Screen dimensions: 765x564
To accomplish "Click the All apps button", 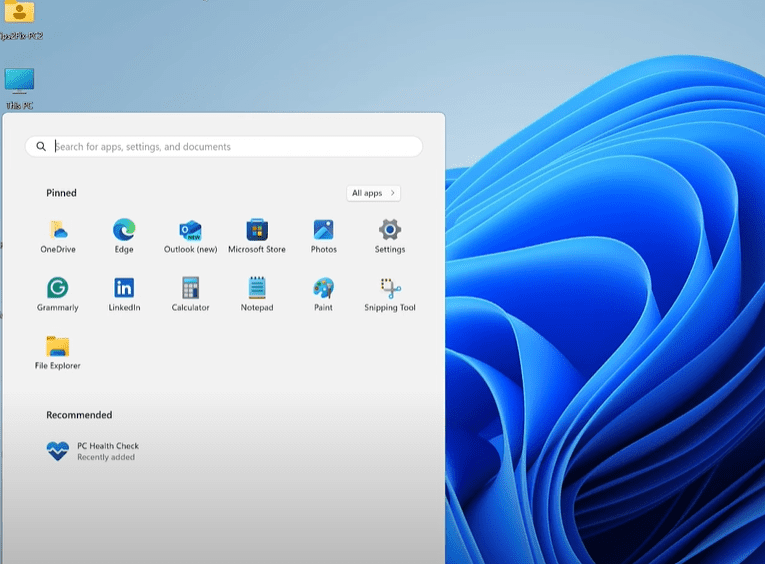I will (x=373, y=193).
